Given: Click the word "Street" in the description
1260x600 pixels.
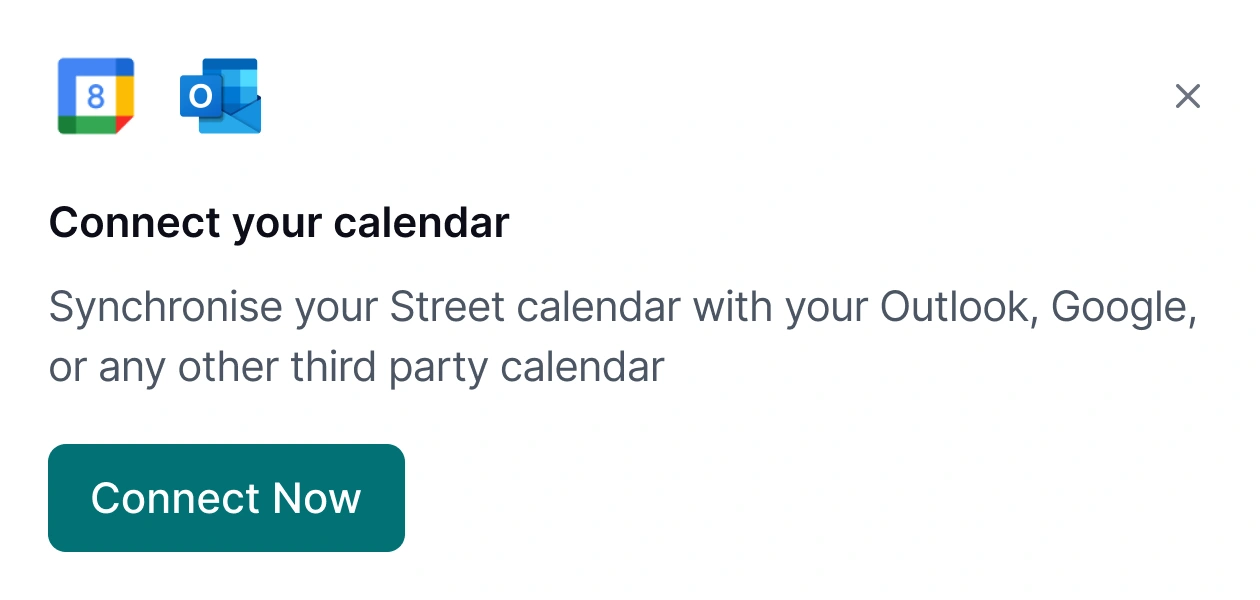Looking at the screenshot, I should click(447, 307).
